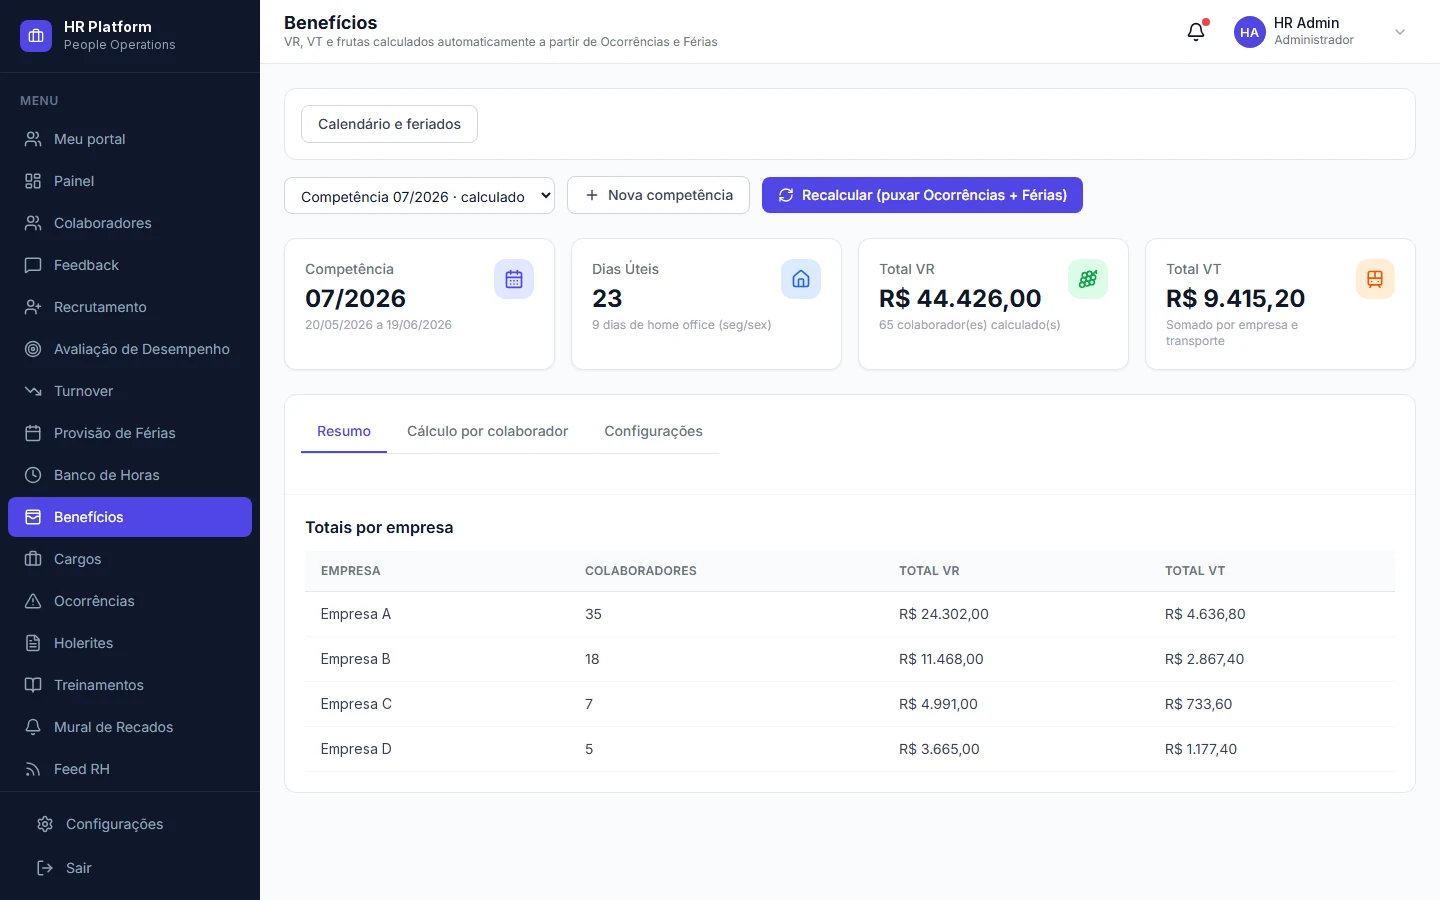Click the R$ 9.415,20 Total VT amount
This screenshot has height=900, width=1440.
pos(1235,298)
